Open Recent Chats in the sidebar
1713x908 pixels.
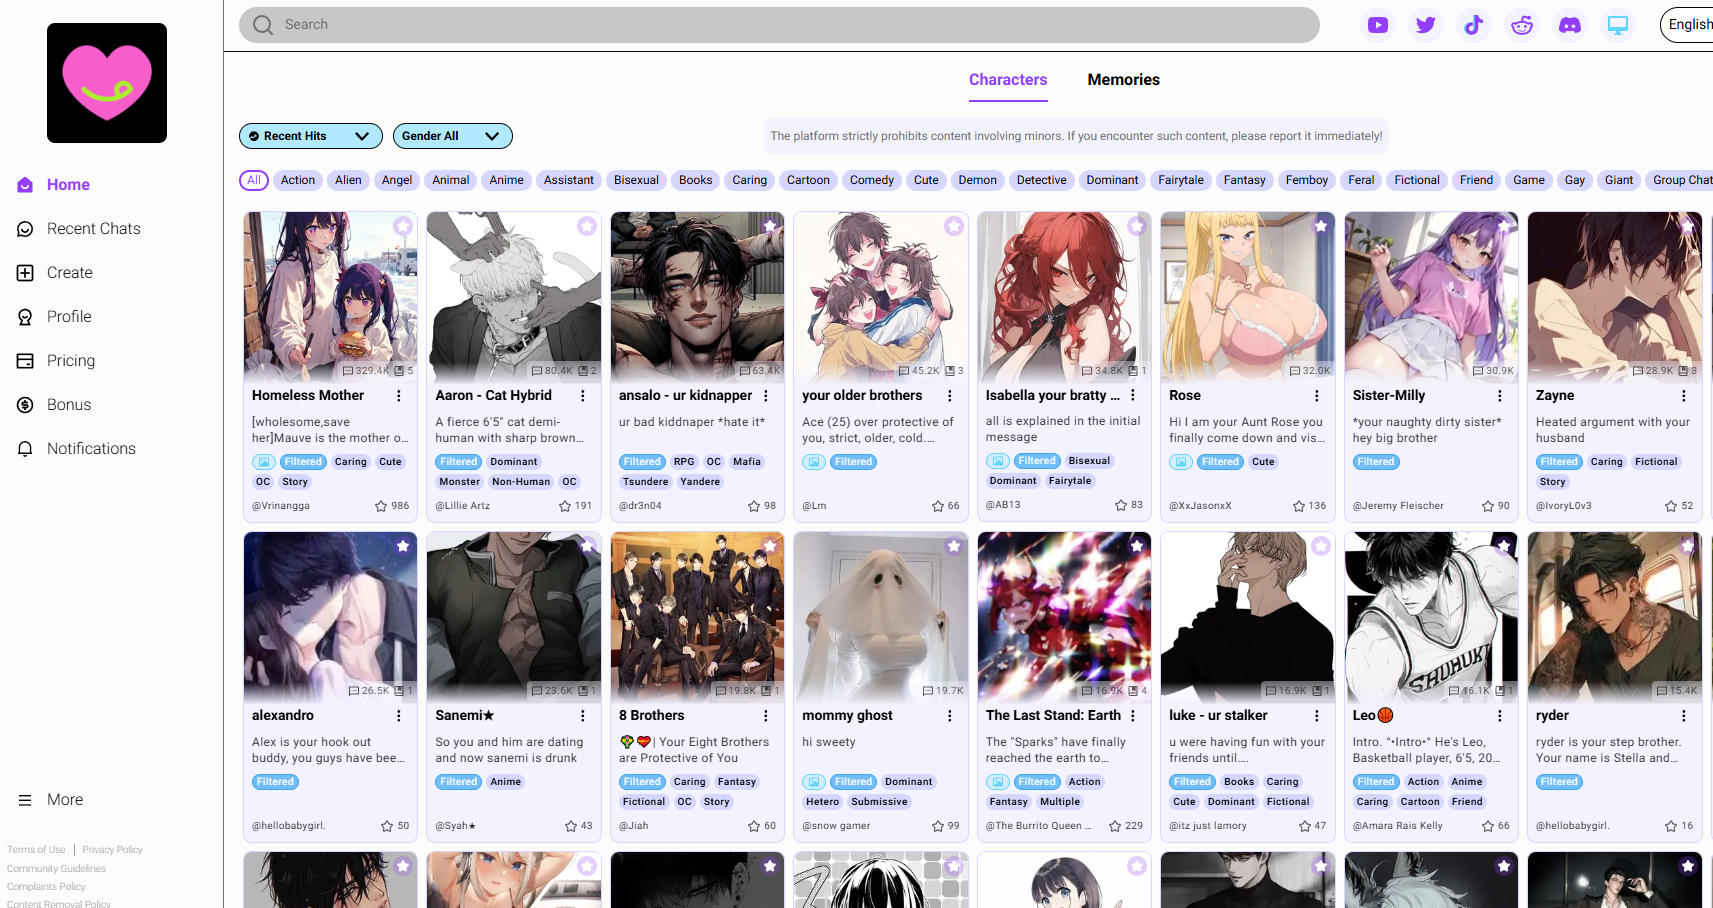[93, 229]
